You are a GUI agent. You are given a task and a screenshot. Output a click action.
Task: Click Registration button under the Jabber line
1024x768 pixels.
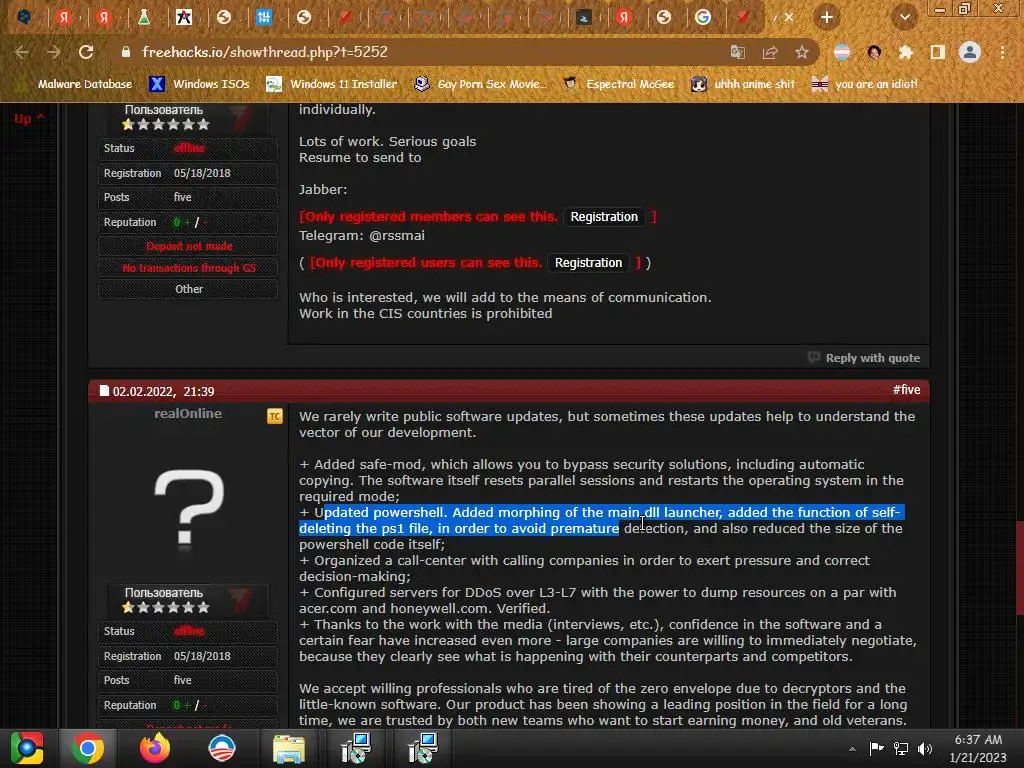coord(604,217)
